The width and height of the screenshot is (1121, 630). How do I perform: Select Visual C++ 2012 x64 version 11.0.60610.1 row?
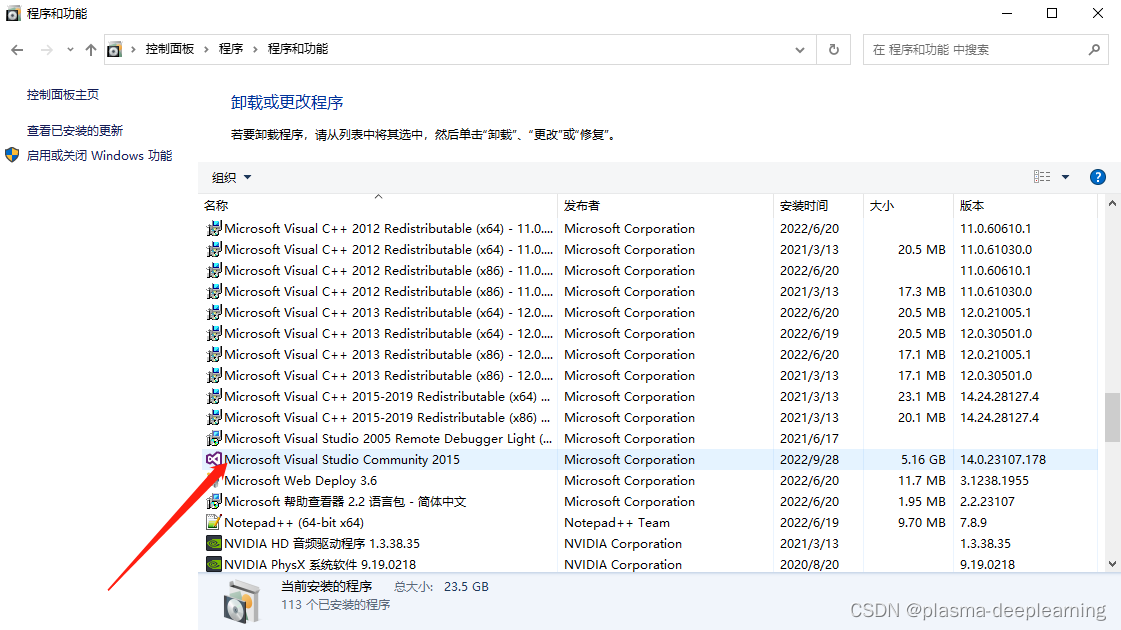648,229
